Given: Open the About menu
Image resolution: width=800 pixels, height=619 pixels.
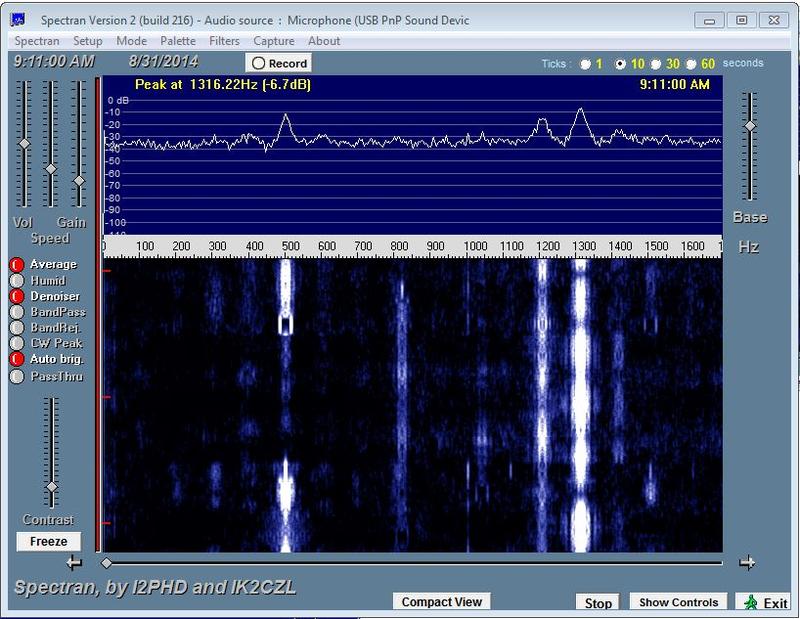Looking at the screenshot, I should pos(324,41).
